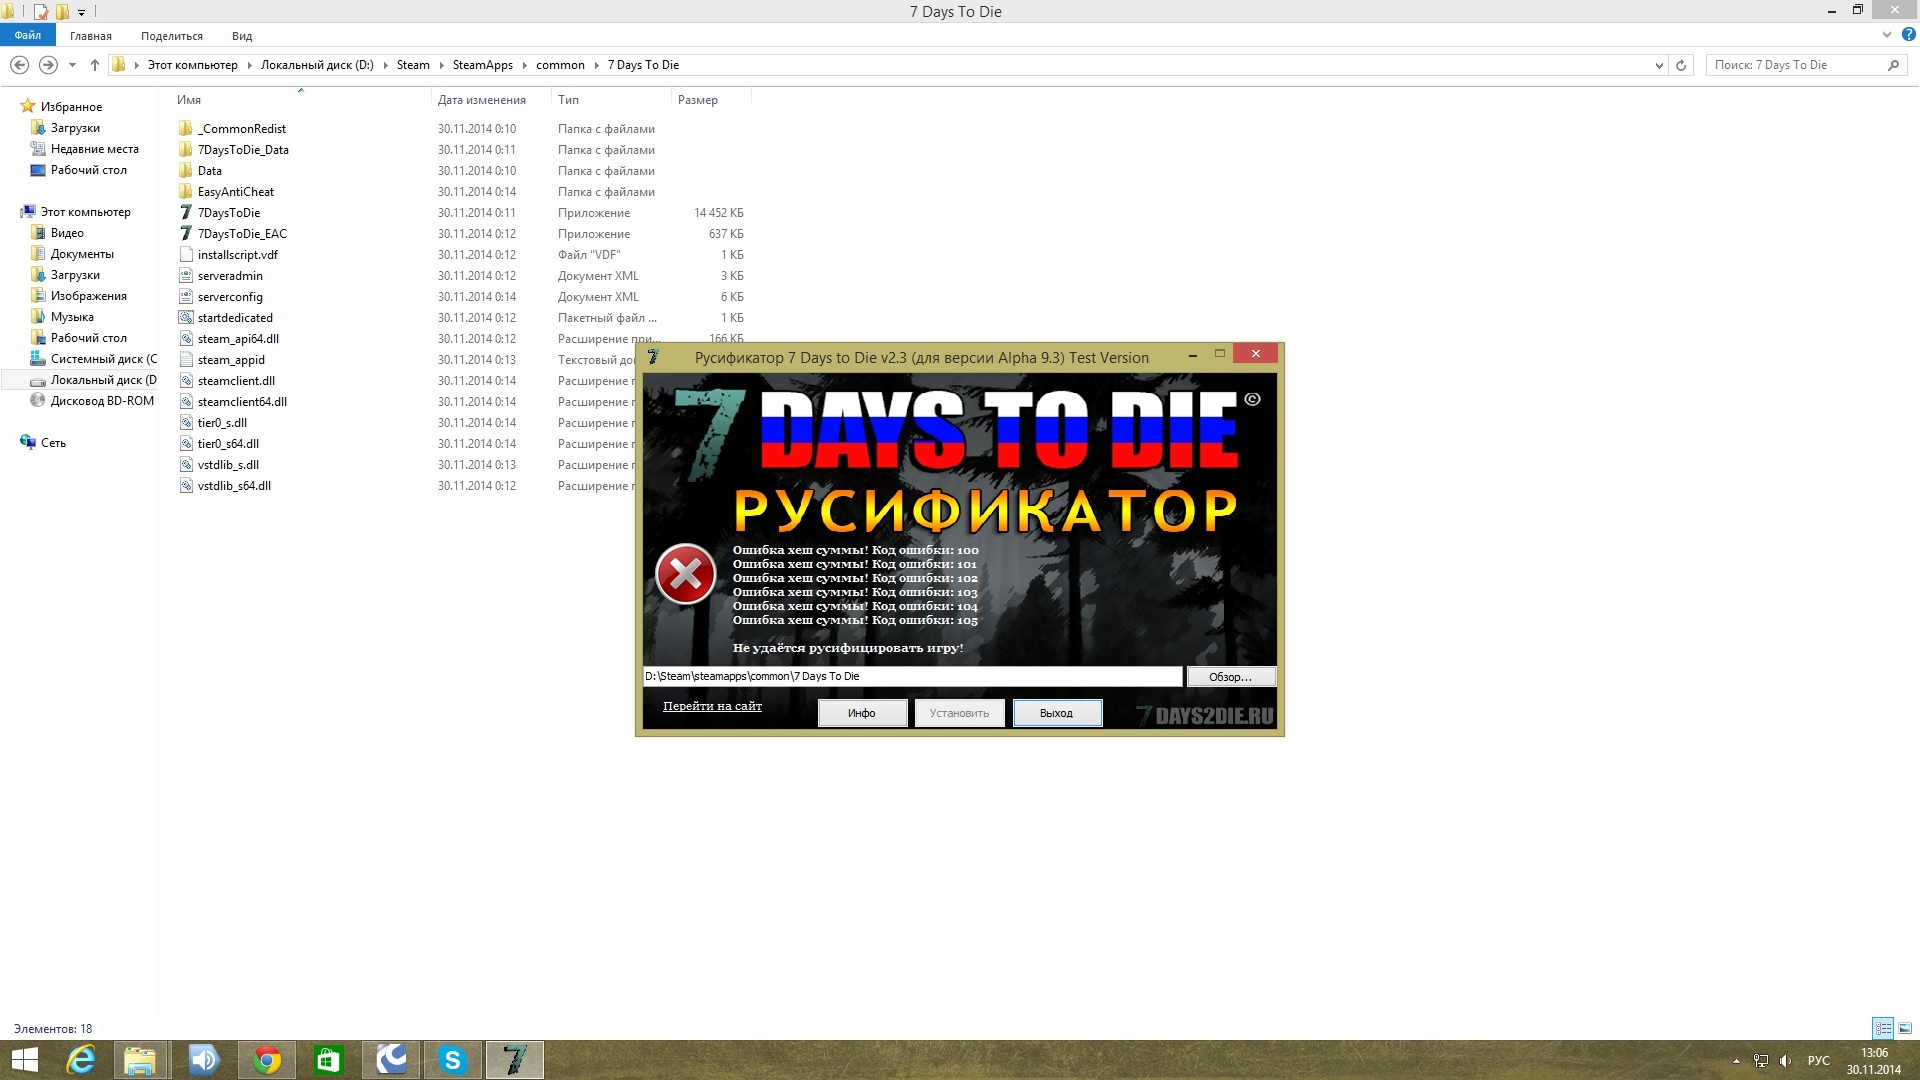Open Недавние места in favorites

pos(84,149)
